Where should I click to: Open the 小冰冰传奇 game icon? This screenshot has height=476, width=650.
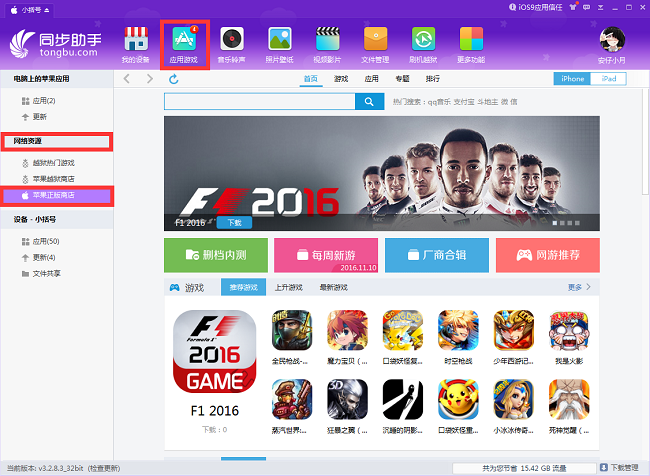pos(514,399)
